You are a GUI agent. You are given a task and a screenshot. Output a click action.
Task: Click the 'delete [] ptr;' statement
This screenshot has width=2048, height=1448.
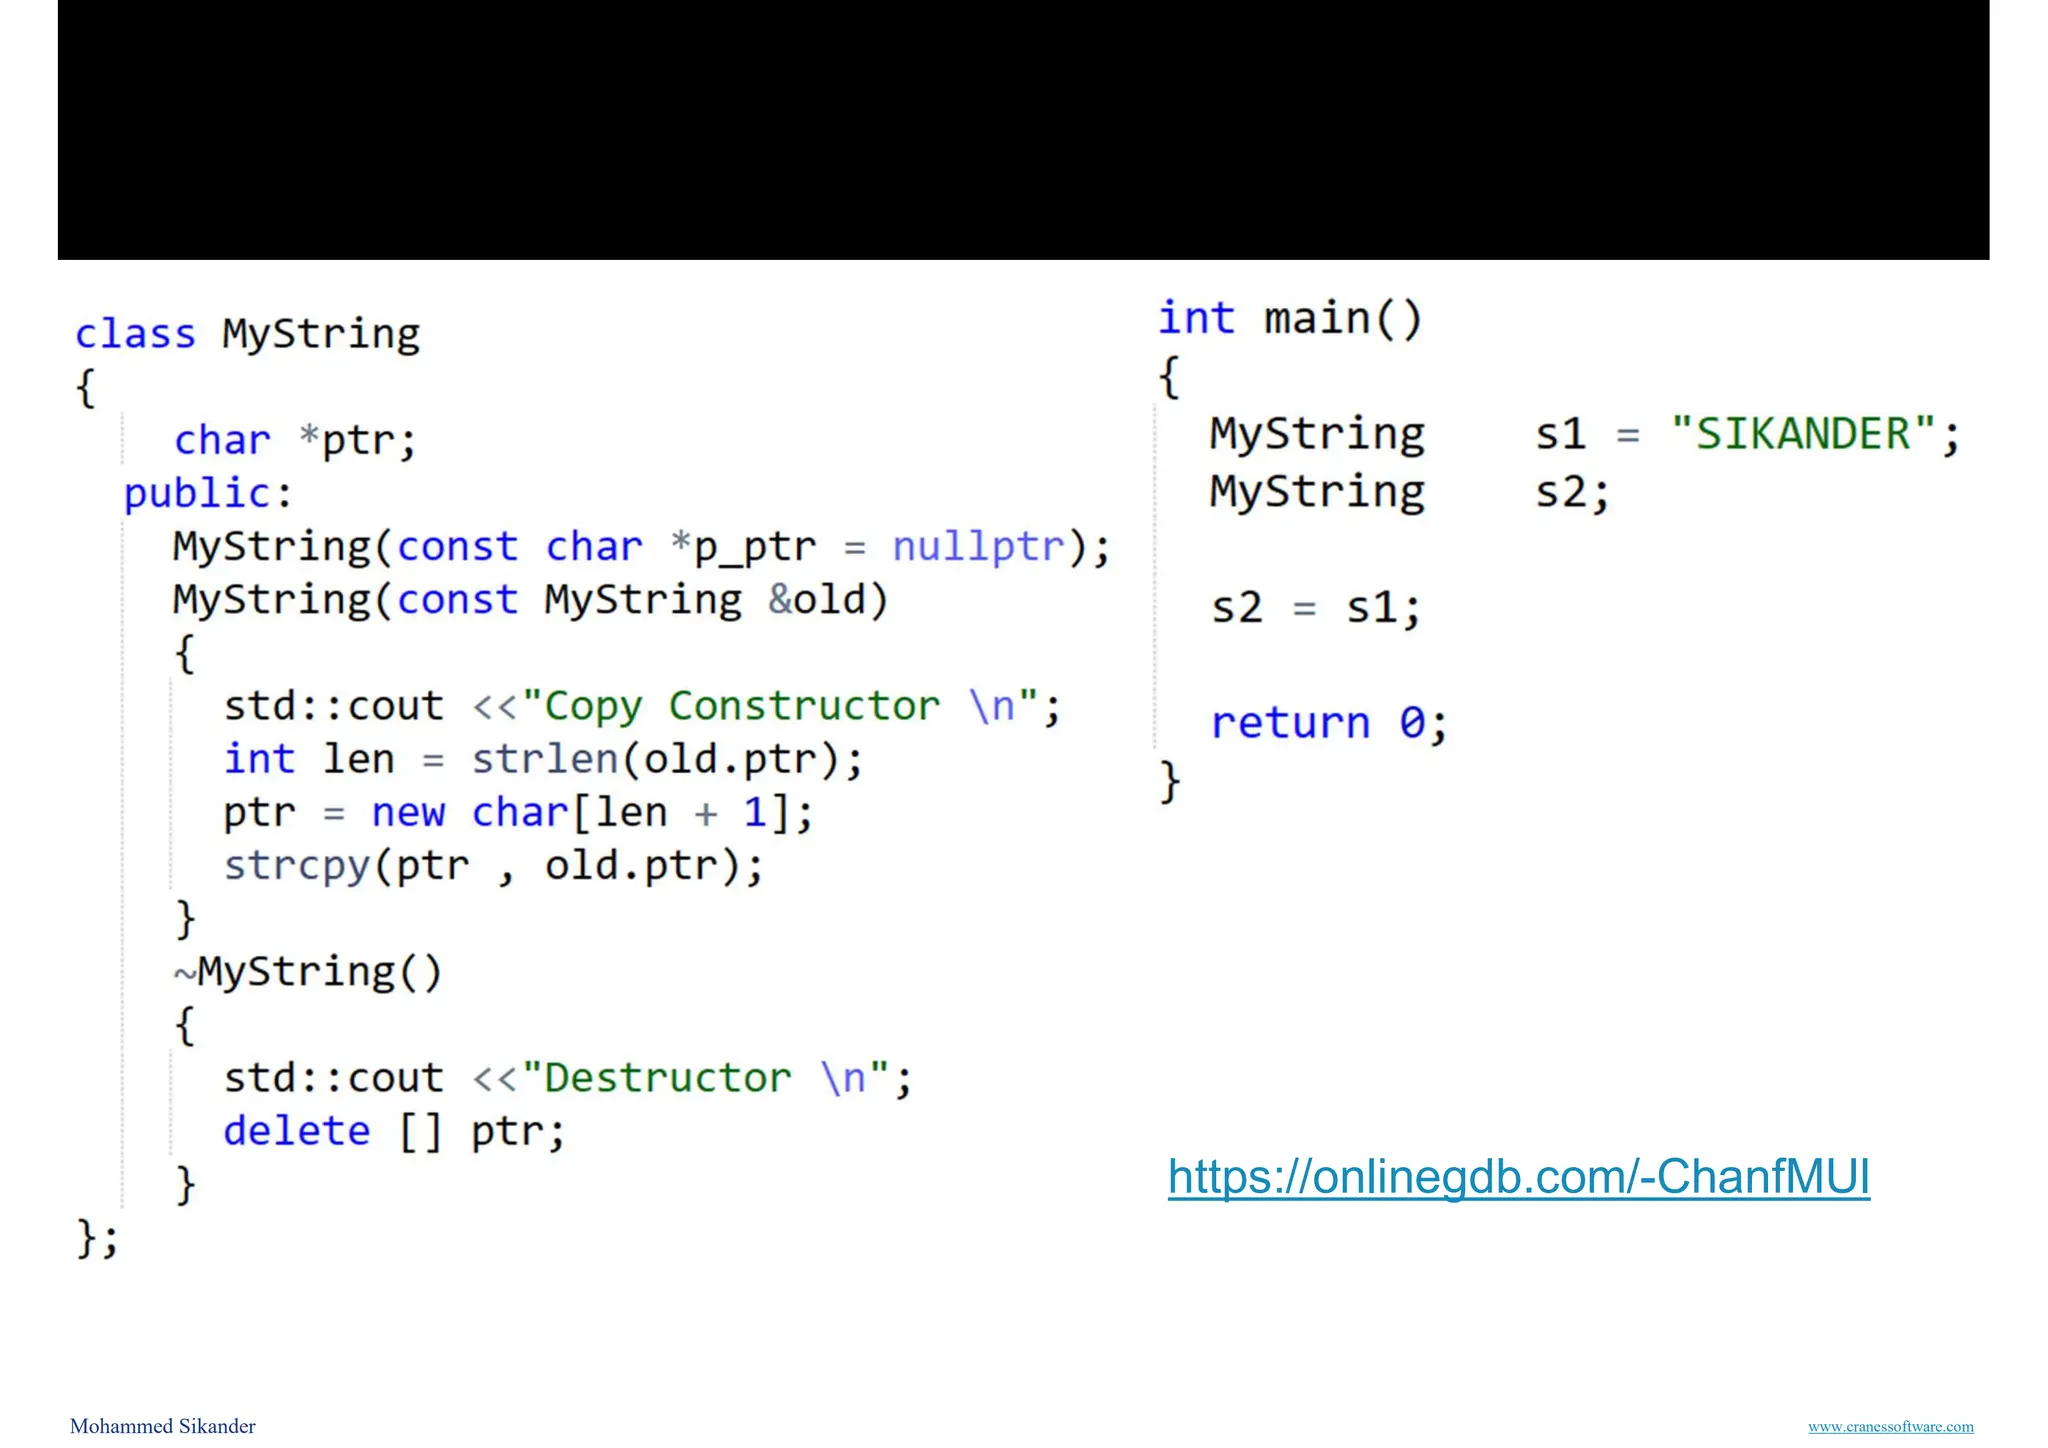394,1131
